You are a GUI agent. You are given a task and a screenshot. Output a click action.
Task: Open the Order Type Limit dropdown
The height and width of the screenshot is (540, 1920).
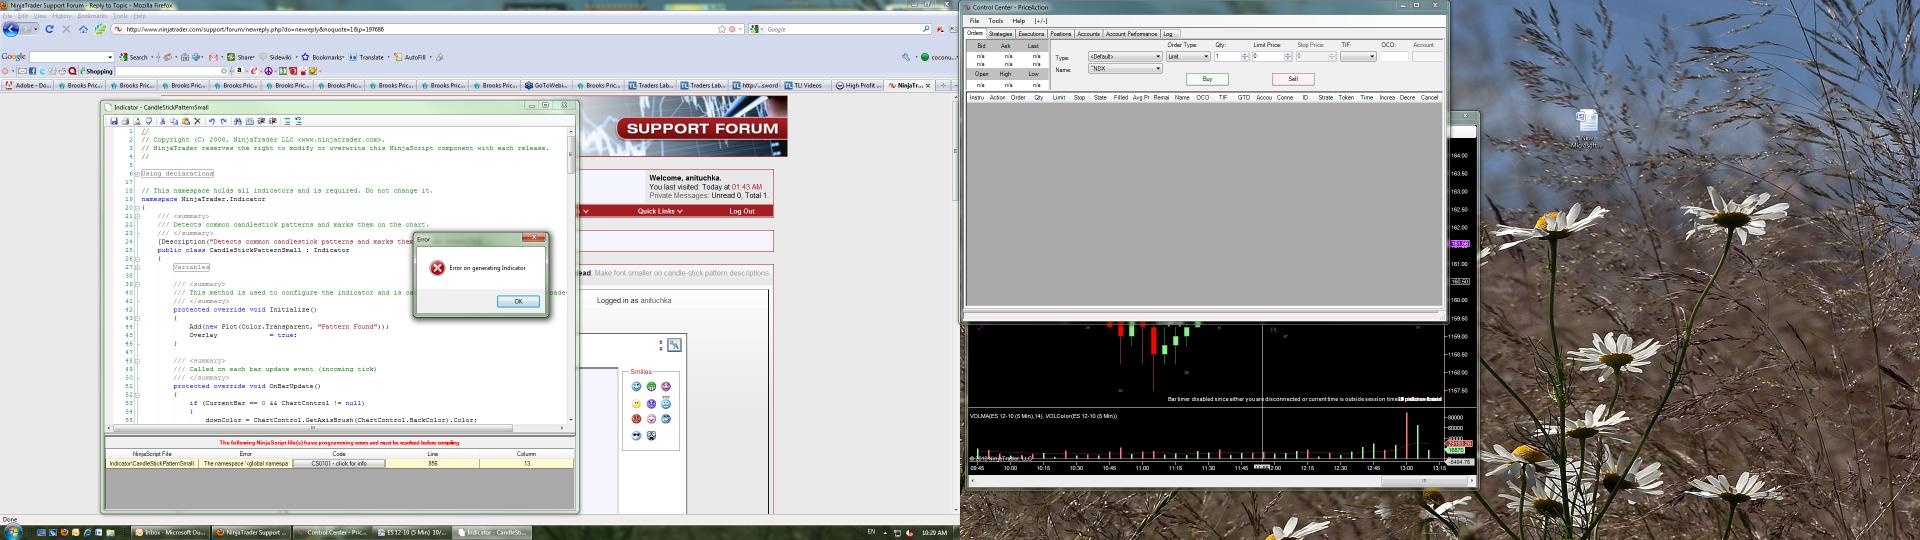1188,57
